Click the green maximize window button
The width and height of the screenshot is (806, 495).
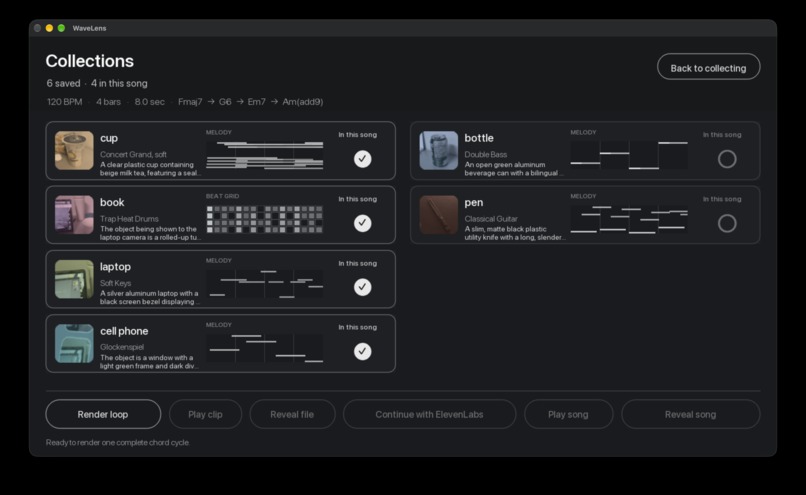pos(61,28)
